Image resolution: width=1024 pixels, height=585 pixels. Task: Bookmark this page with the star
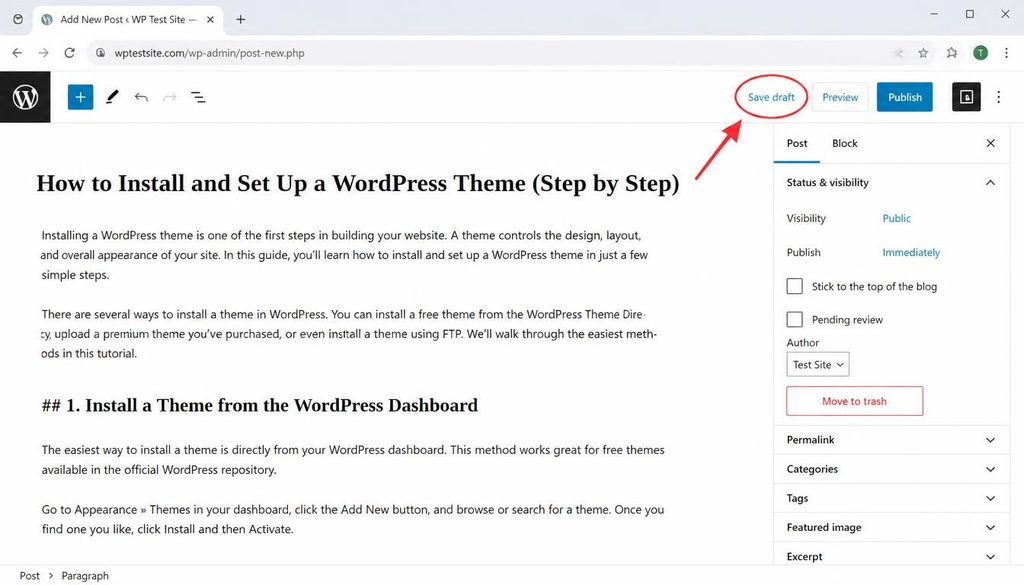tap(923, 53)
